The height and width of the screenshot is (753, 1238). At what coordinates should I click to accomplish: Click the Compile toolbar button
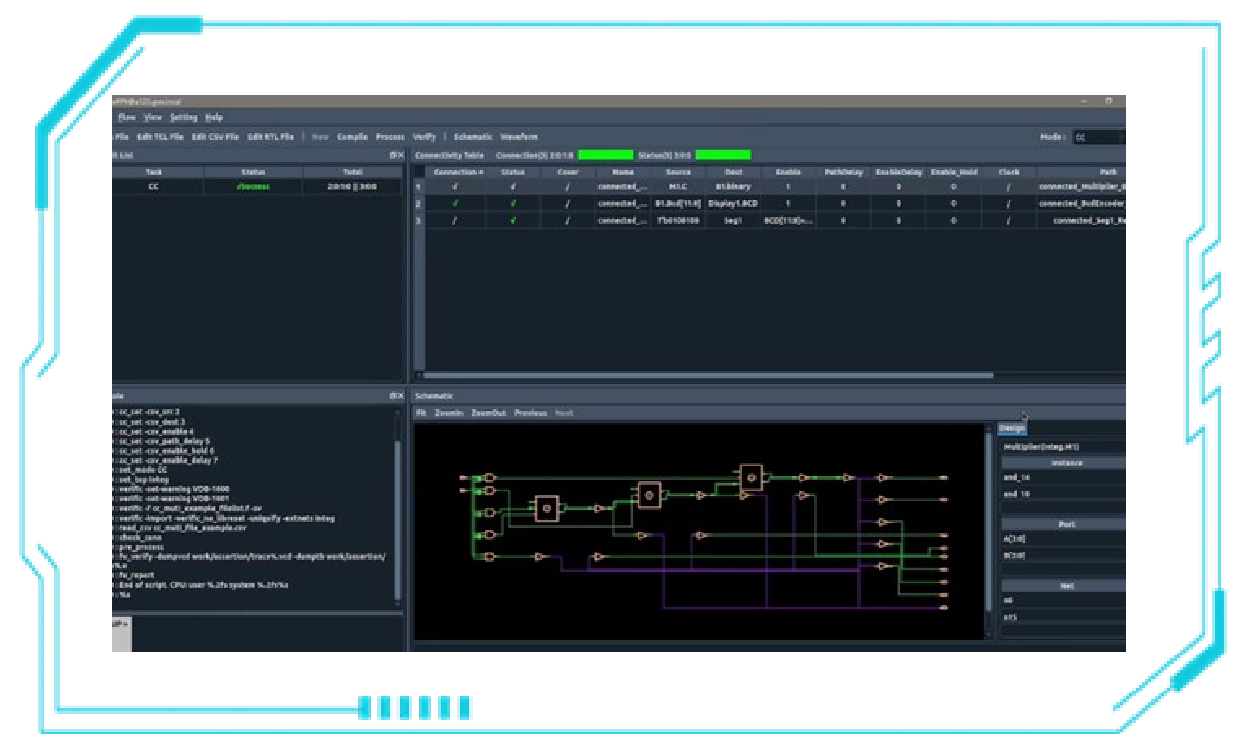pos(352,137)
